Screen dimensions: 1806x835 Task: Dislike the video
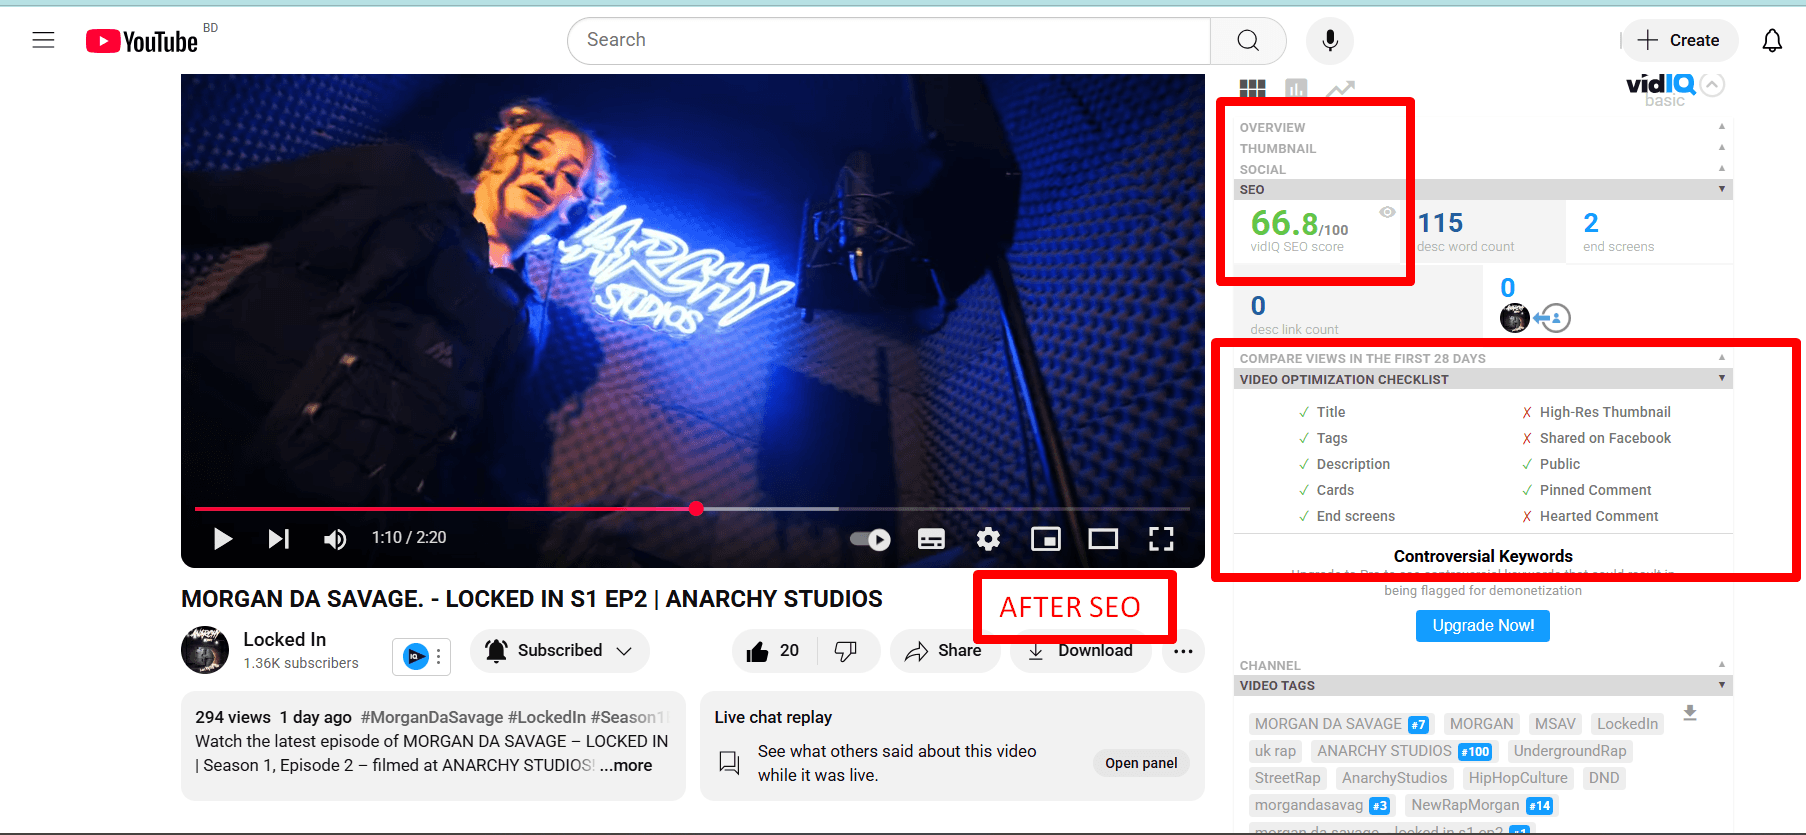[846, 651]
